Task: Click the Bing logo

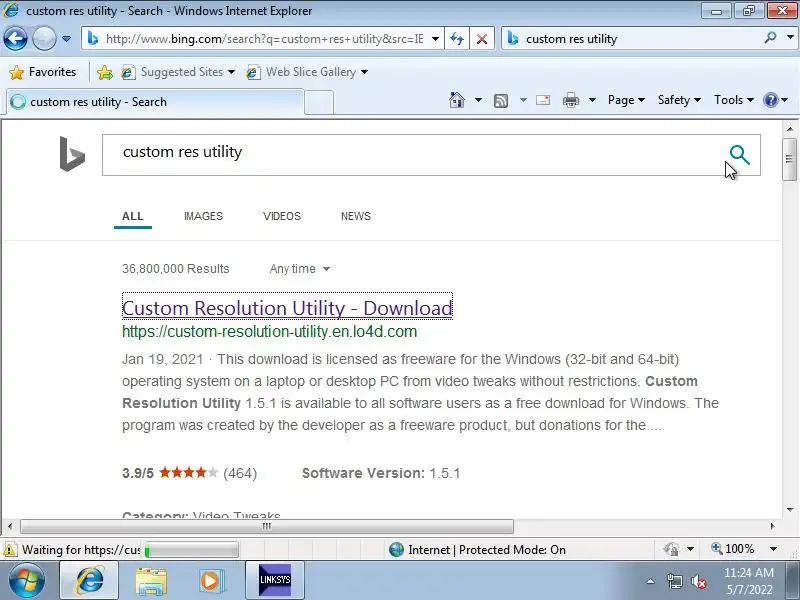Action: (72, 154)
